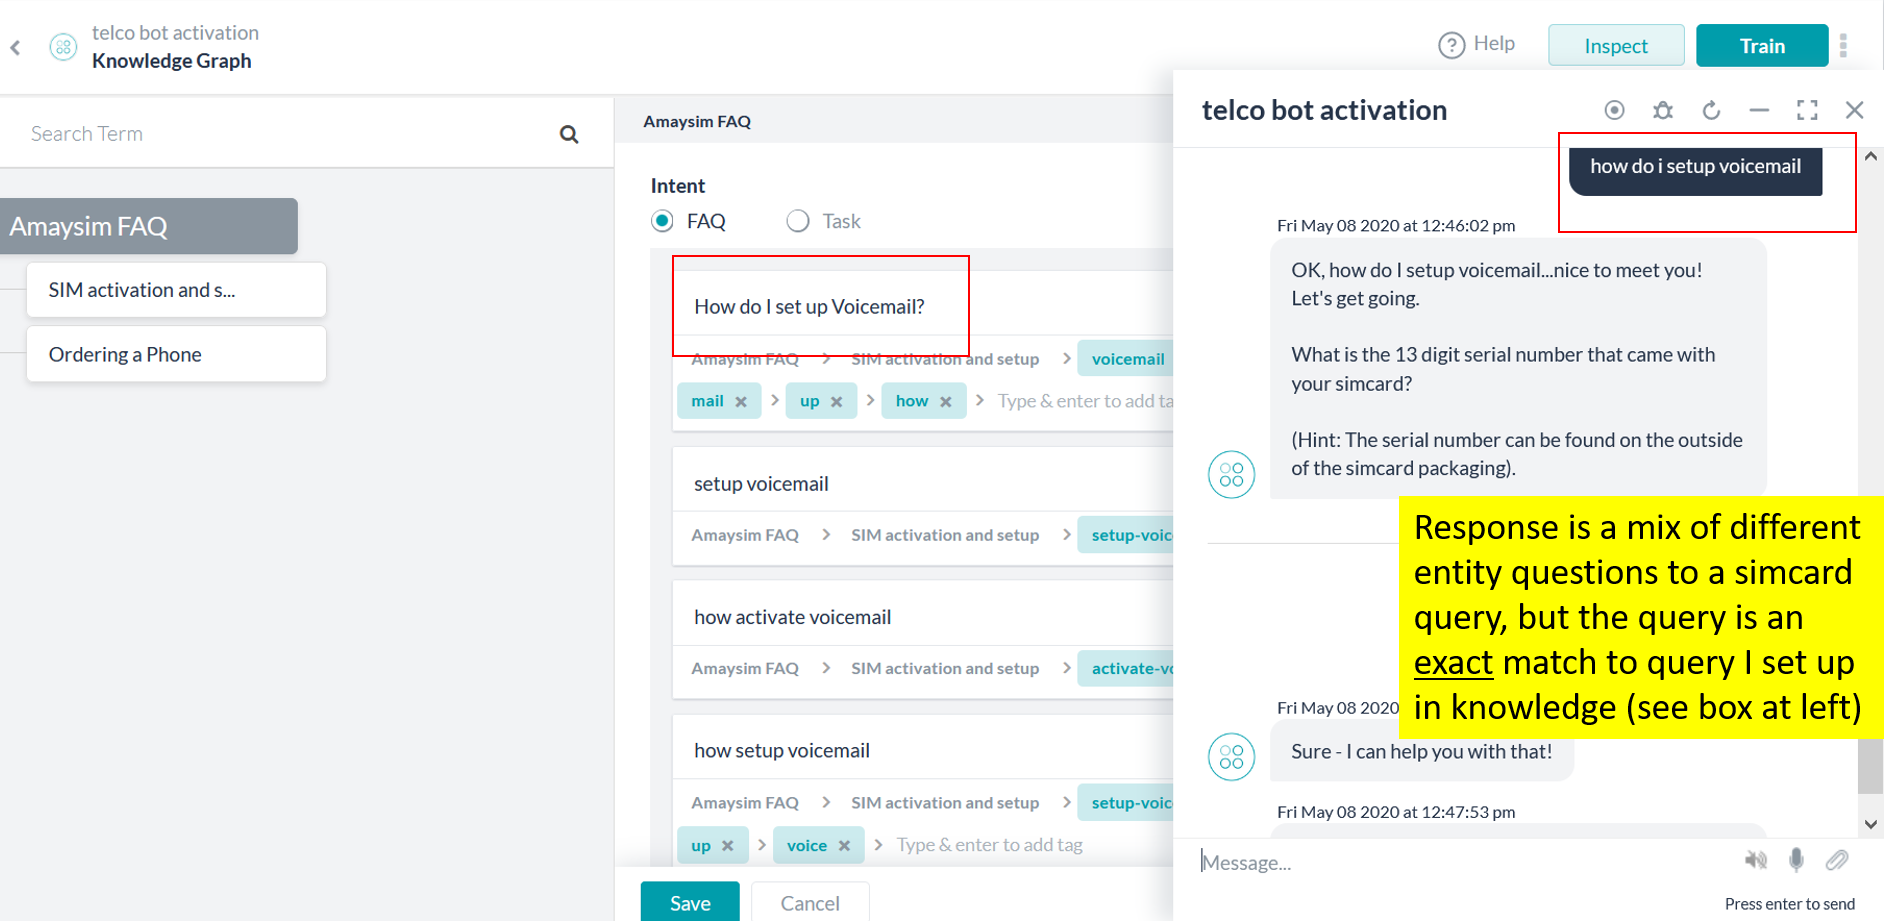The width and height of the screenshot is (1887, 921).
Task: Click the chat scrollbar thumb
Action: pyautogui.click(x=1870, y=766)
